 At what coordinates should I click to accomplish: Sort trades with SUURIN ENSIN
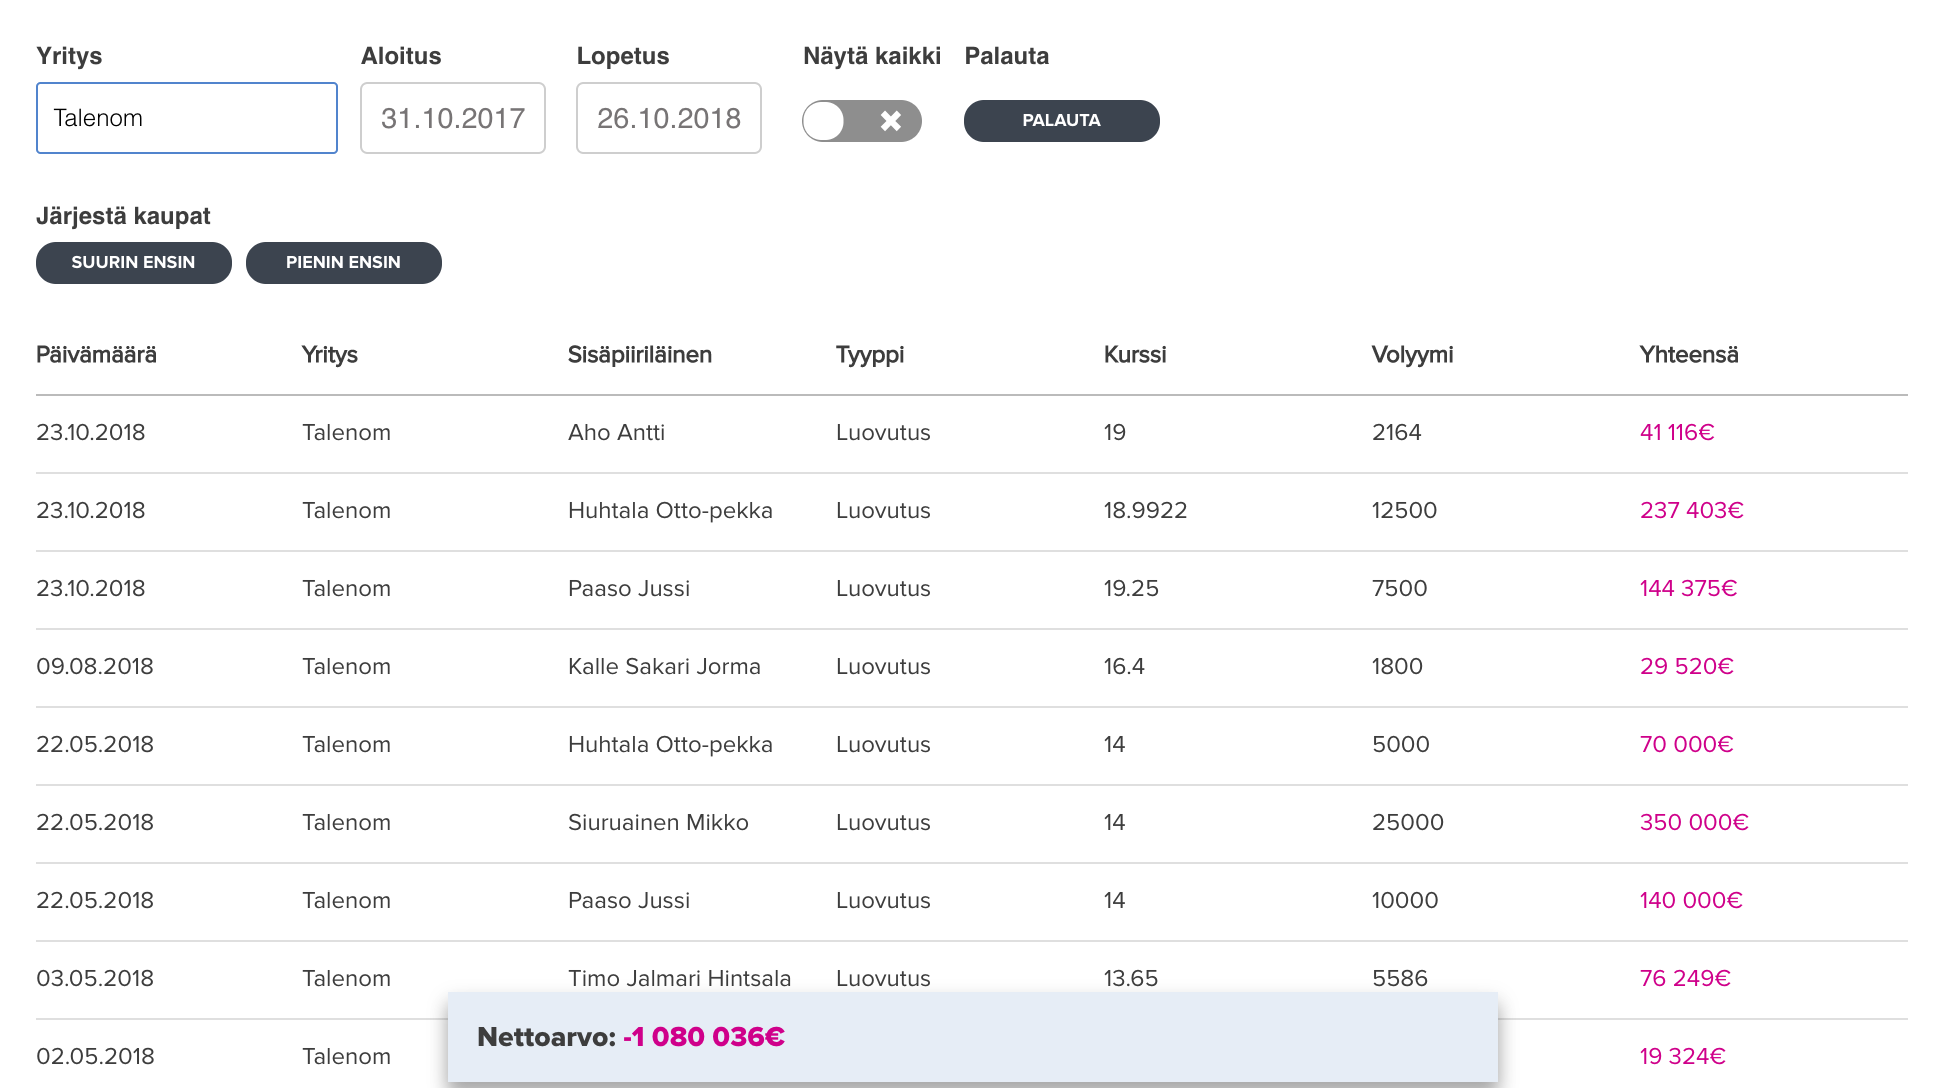click(x=133, y=263)
